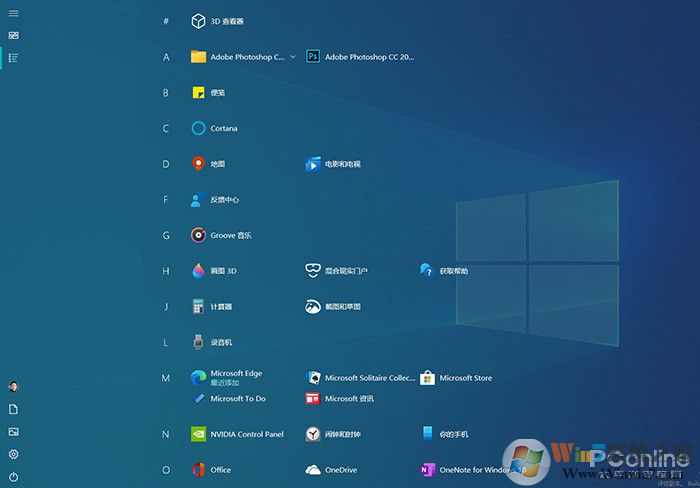This screenshot has width=700, height=488.
Task: Expand the hamburger menu at top left
Action: tap(13, 13)
